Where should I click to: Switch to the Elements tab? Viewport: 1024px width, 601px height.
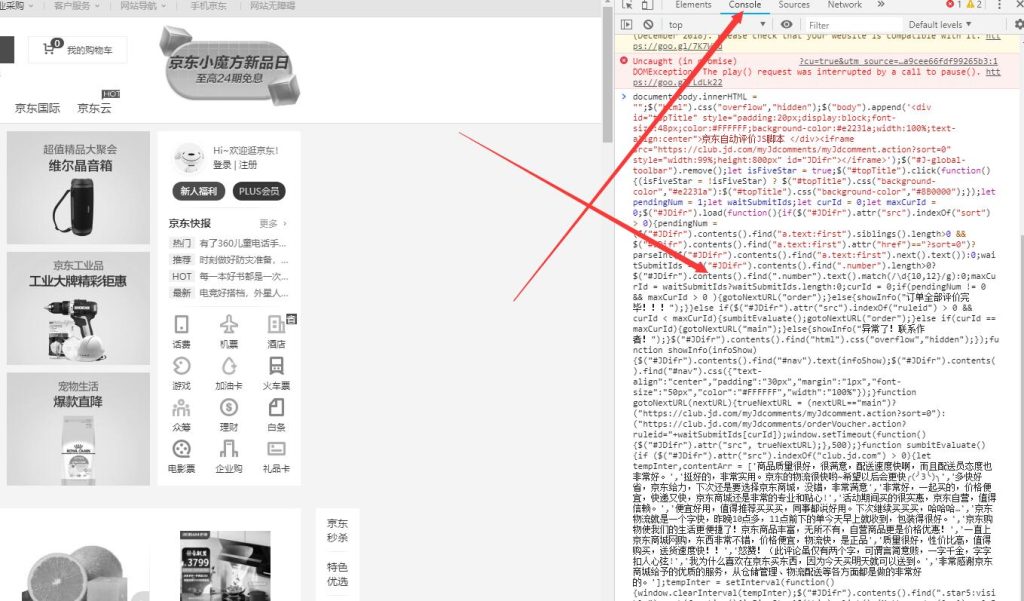coord(693,5)
